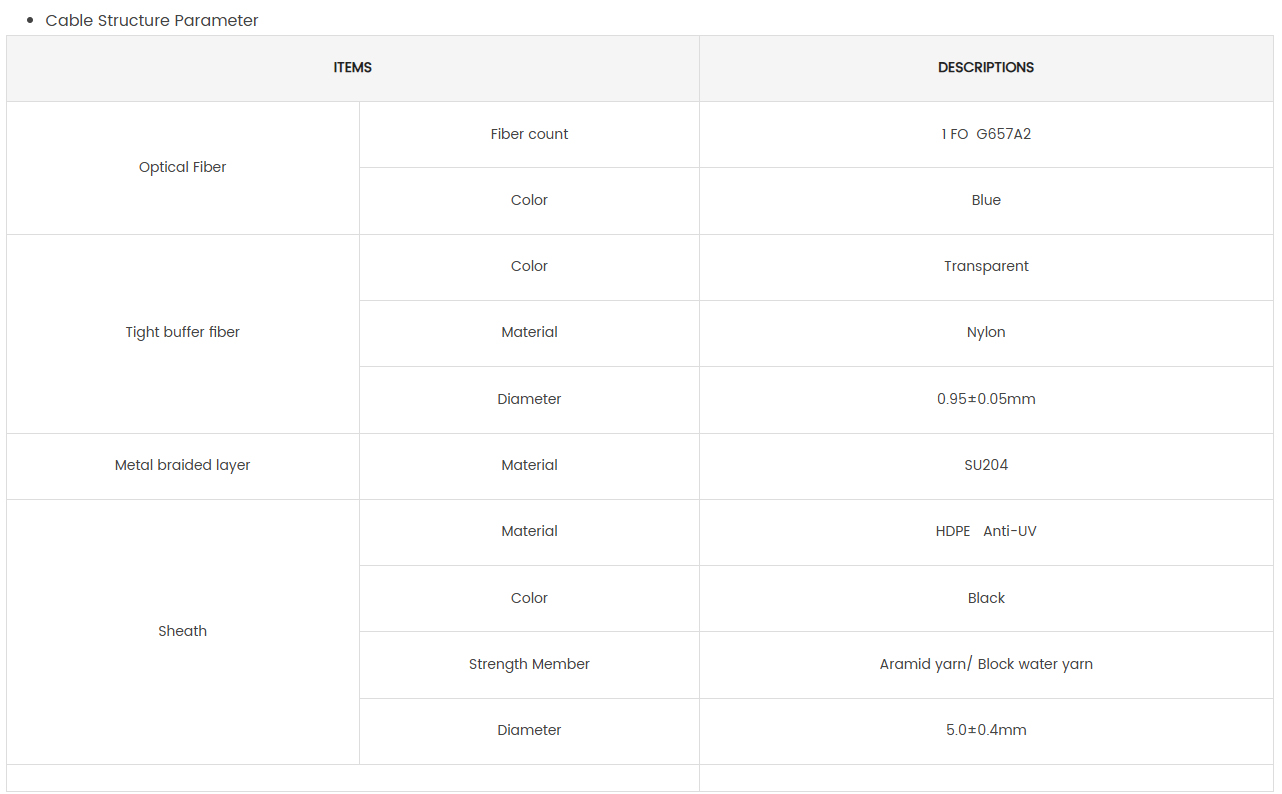Click the HDPE Anti-UV value

pos(986,531)
